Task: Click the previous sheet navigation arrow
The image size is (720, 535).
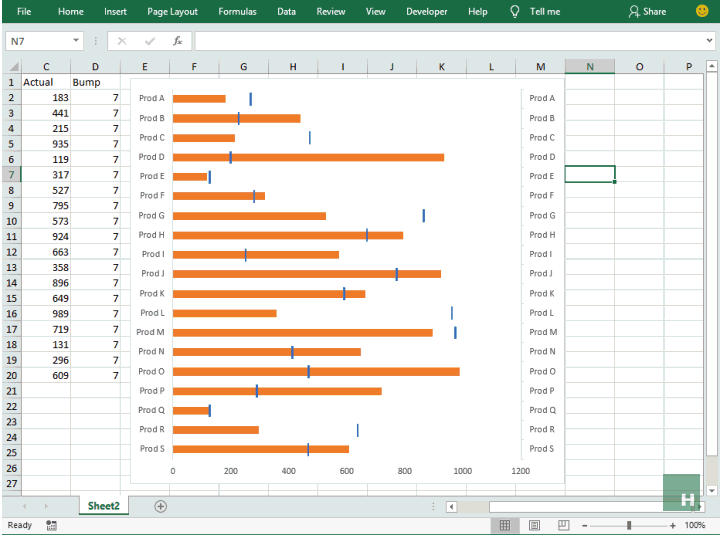Action: tap(24, 506)
